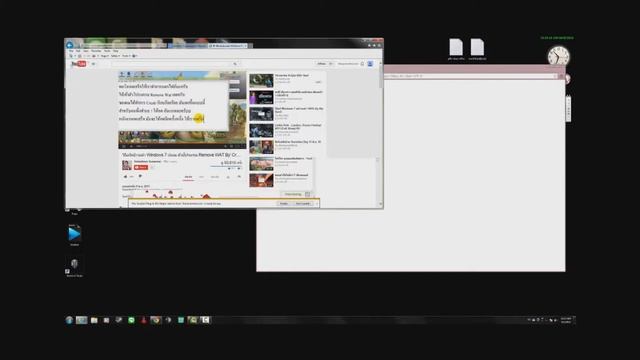Image resolution: width=640 pixels, height=360 pixels.
Task: Click the taskbar date and time display
Action: pos(566,320)
